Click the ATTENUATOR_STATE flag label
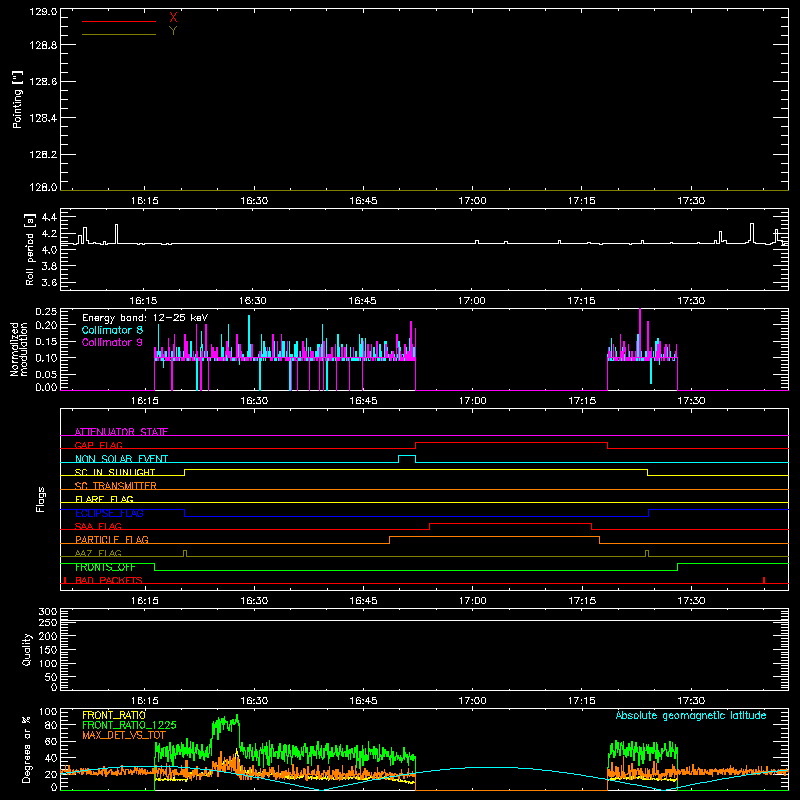800x800 pixels. pyautogui.click(x=121, y=432)
